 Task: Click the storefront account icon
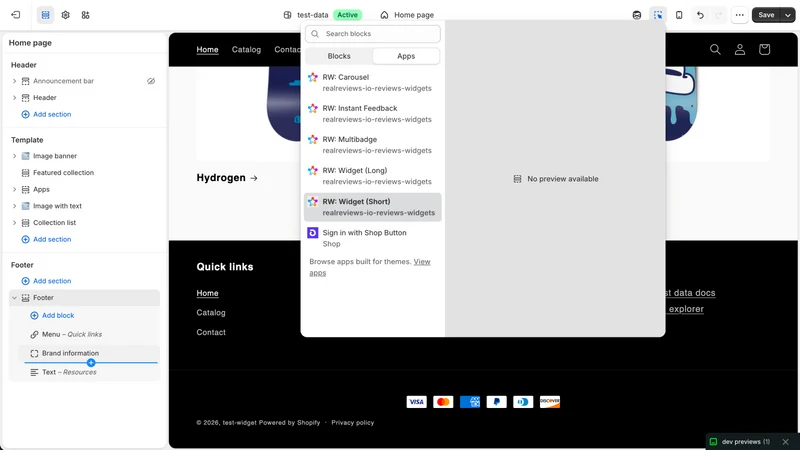pyautogui.click(x=740, y=49)
